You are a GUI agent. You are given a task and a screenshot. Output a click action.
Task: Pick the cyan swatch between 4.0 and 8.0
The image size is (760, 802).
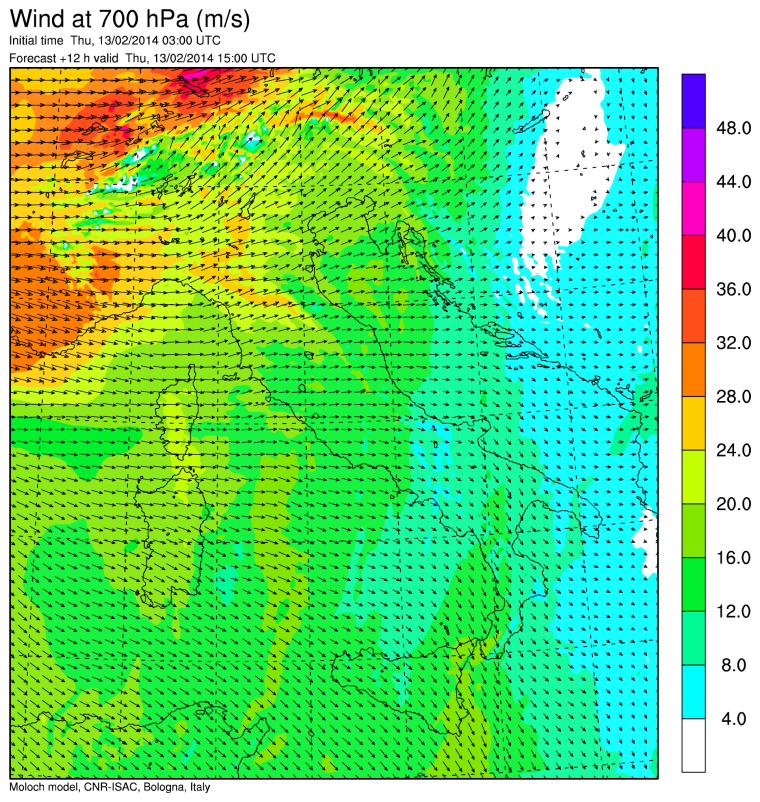[x=694, y=692]
